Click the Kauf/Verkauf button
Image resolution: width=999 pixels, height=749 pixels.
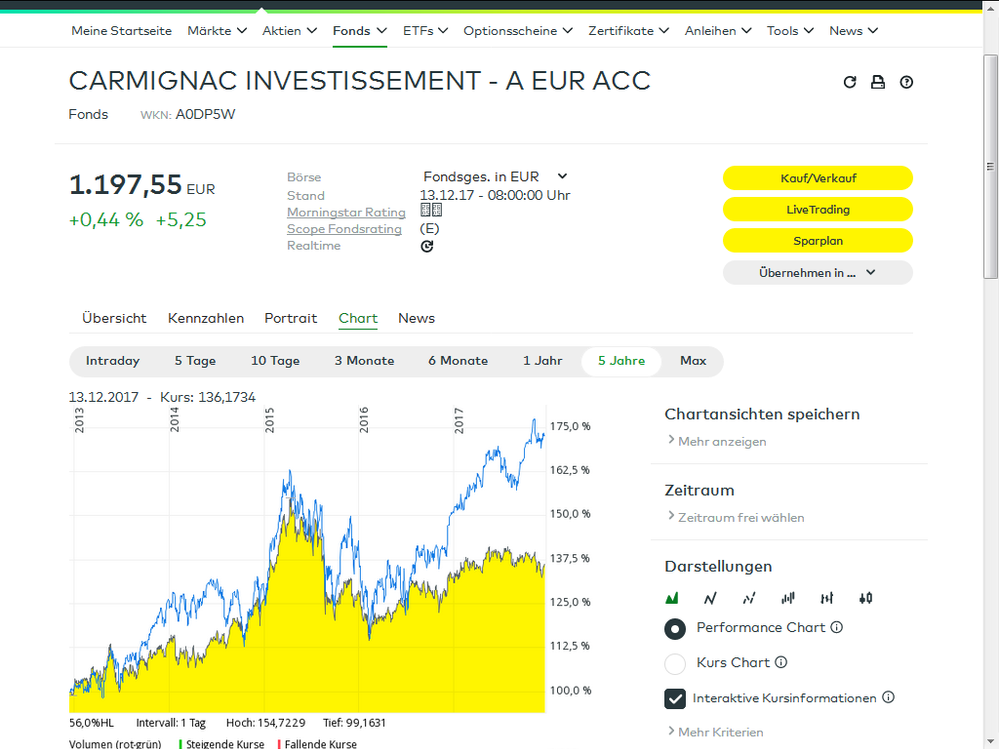(x=817, y=178)
